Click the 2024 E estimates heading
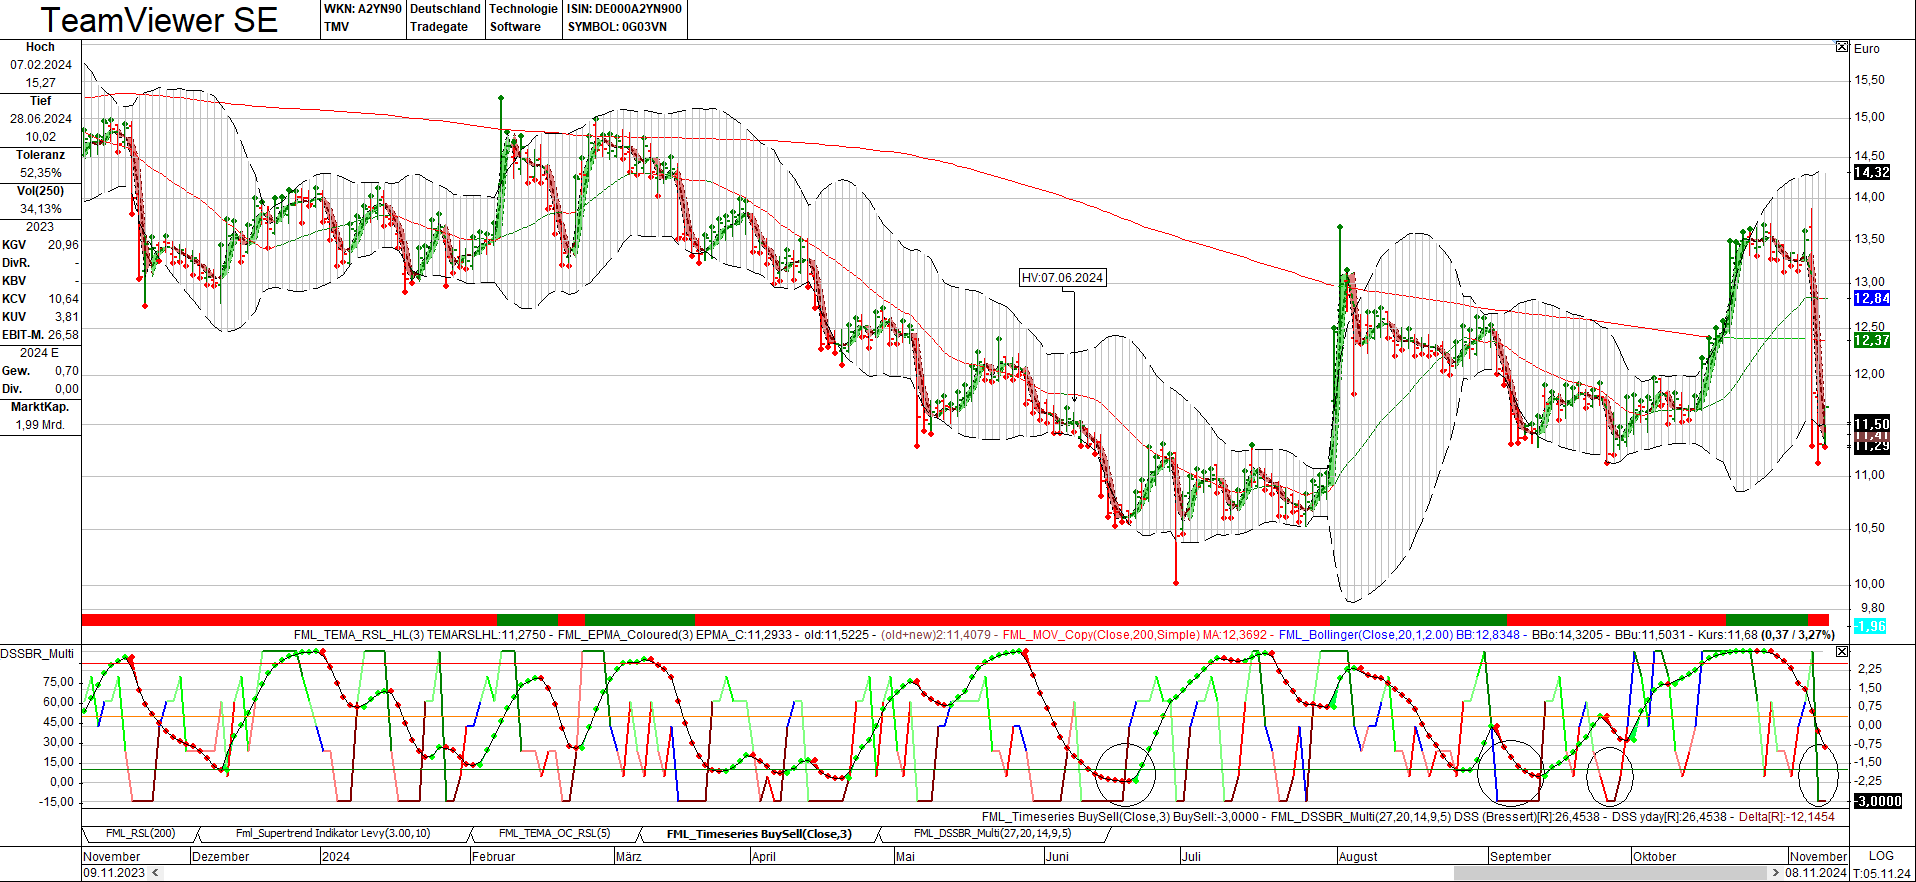 tap(39, 353)
